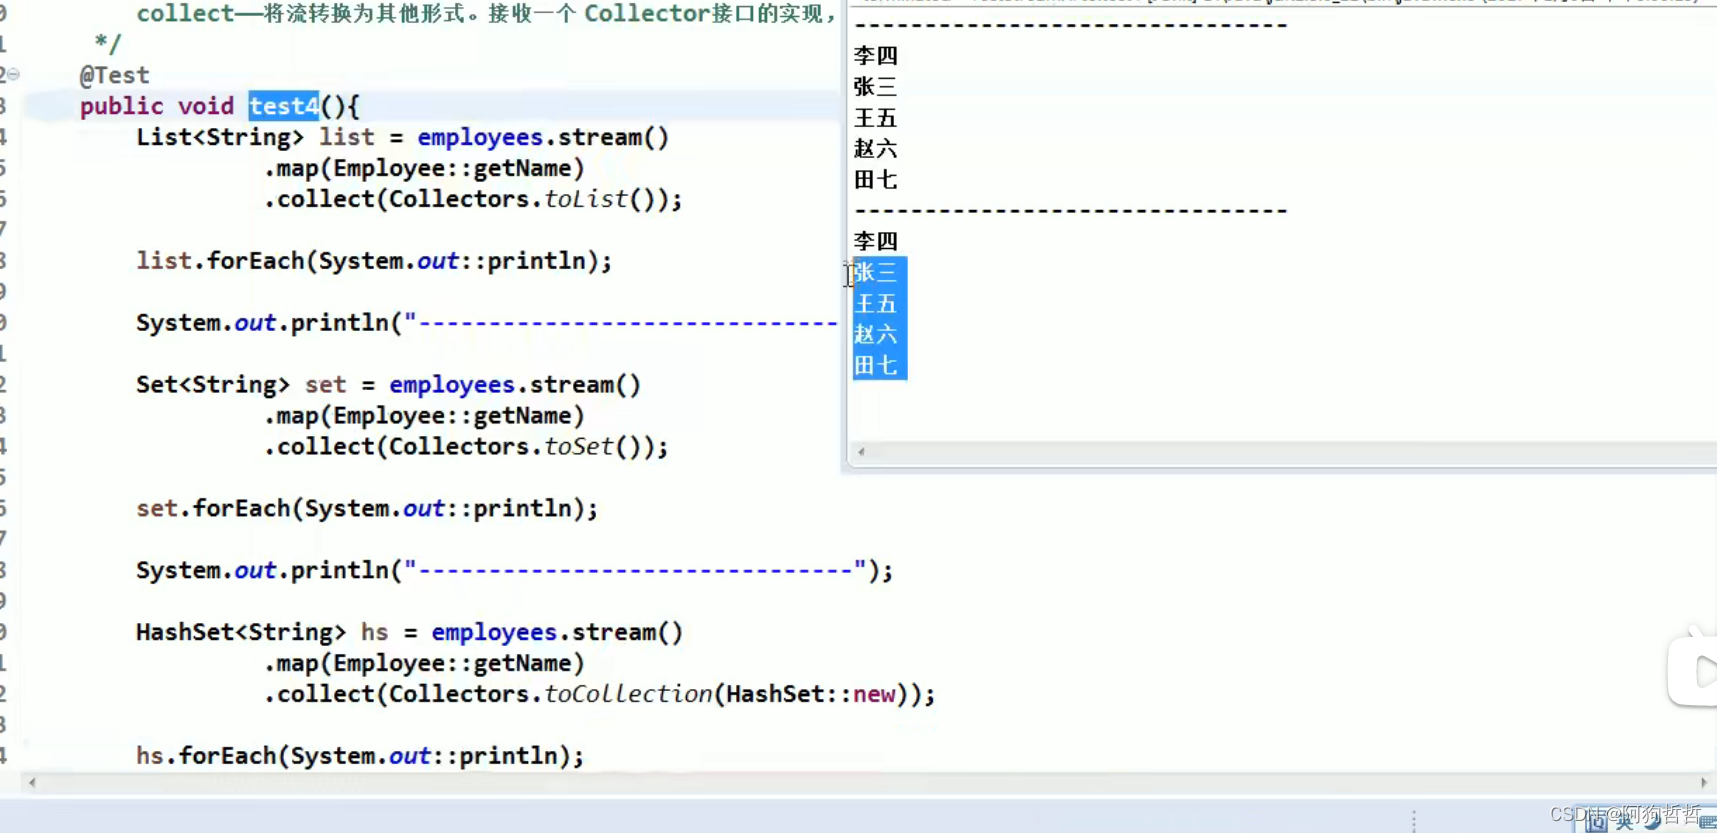Click the editor scrollbar right arrow
The image size is (1717, 833).
tap(1704, 783)
